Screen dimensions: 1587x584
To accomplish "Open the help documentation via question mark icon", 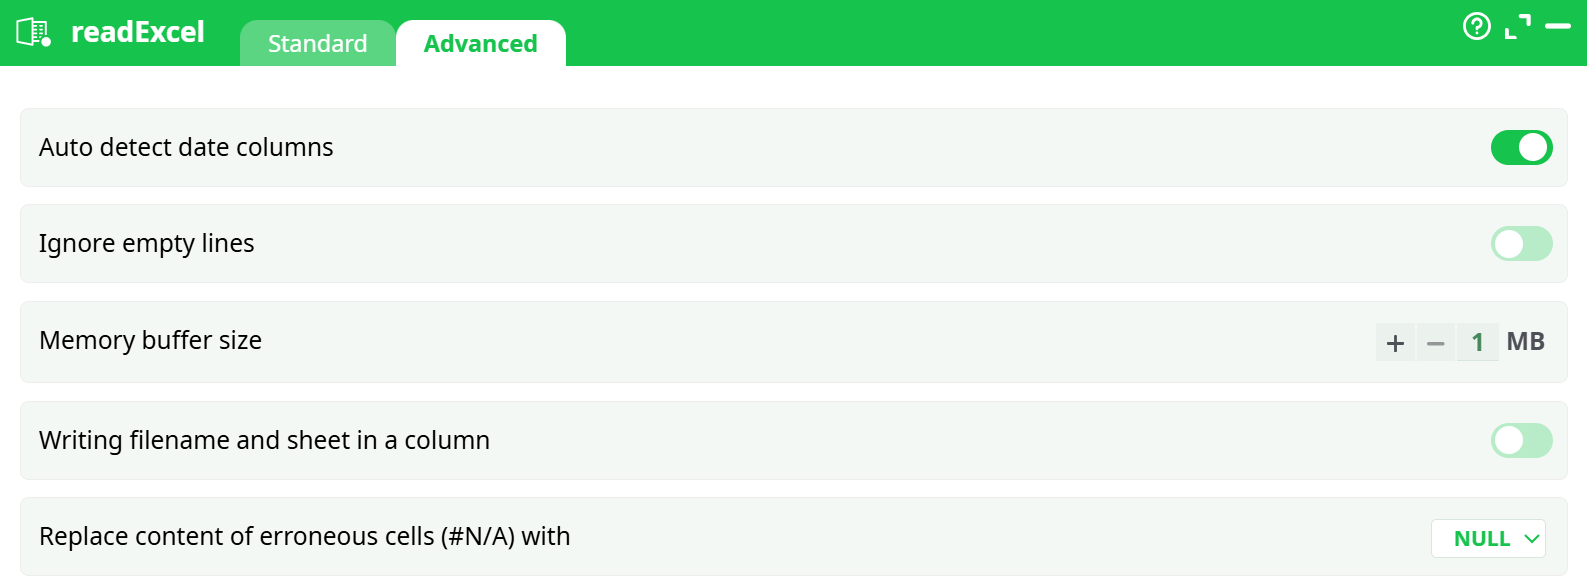I will [1477, 27].
